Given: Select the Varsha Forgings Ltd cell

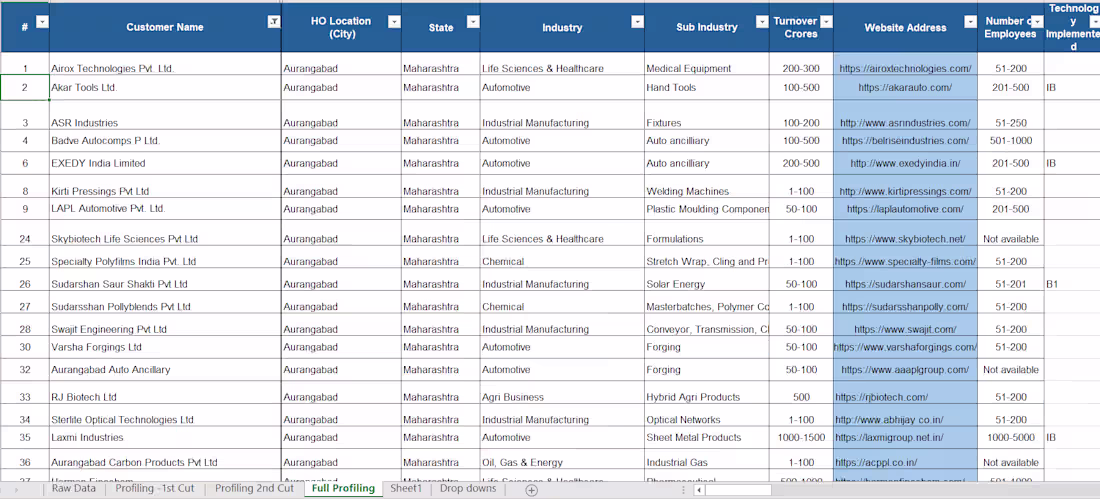Looking at the screenshot, I should [x=165, y=347].
